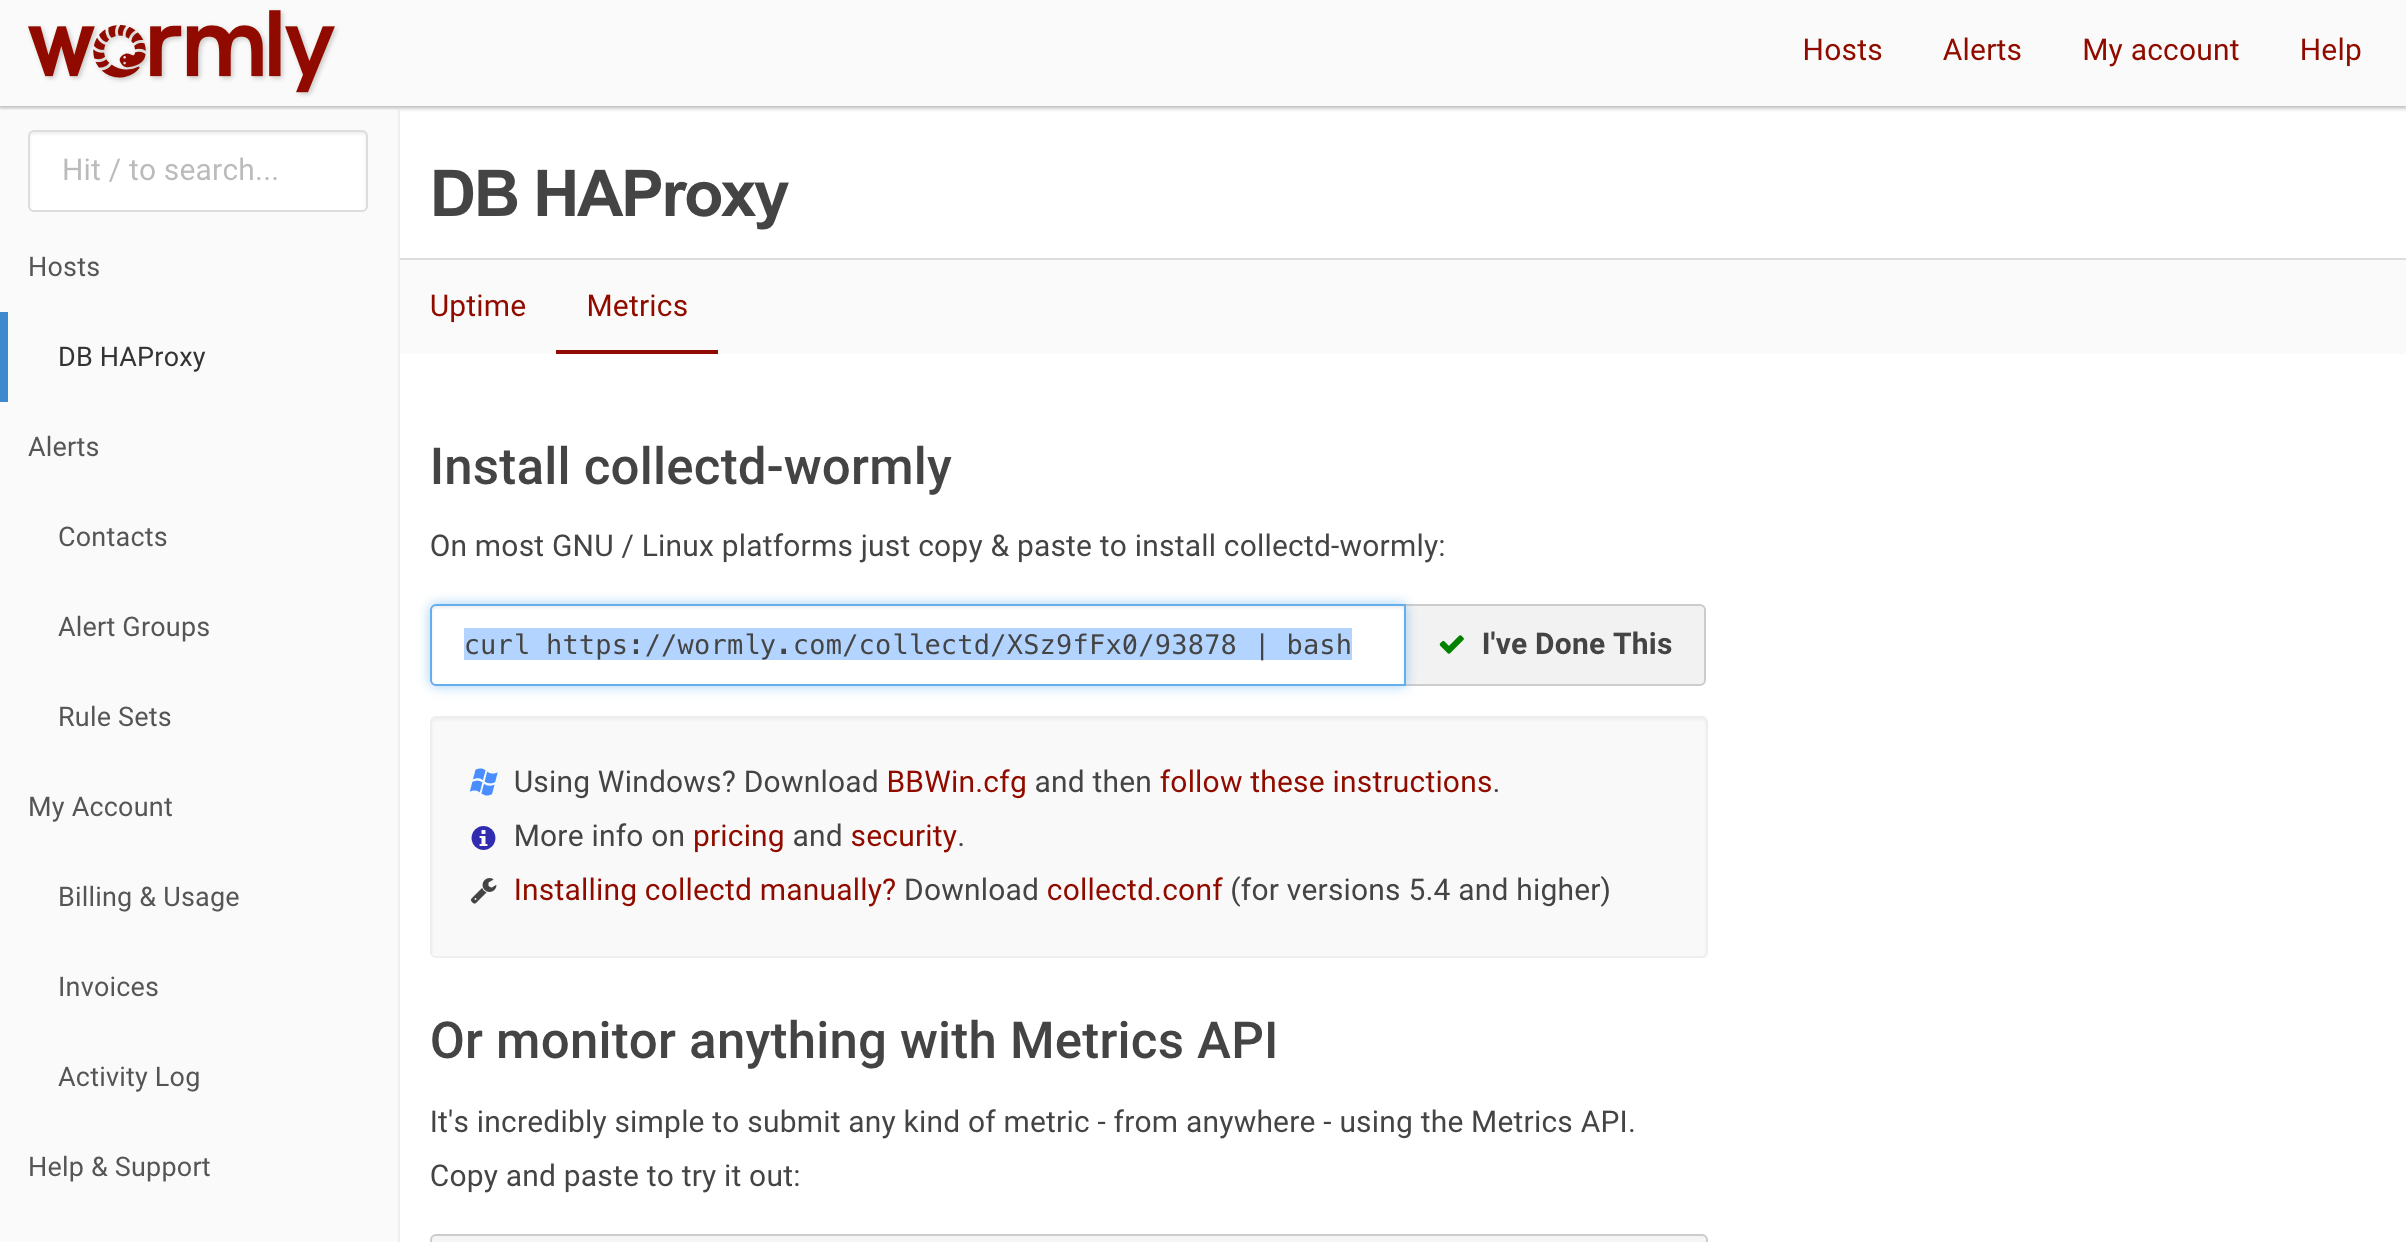The width and height of the screenshot is (2406, 1242).
Task: Open Hosts from the top navigation
Action: [x=1841, y=50]
